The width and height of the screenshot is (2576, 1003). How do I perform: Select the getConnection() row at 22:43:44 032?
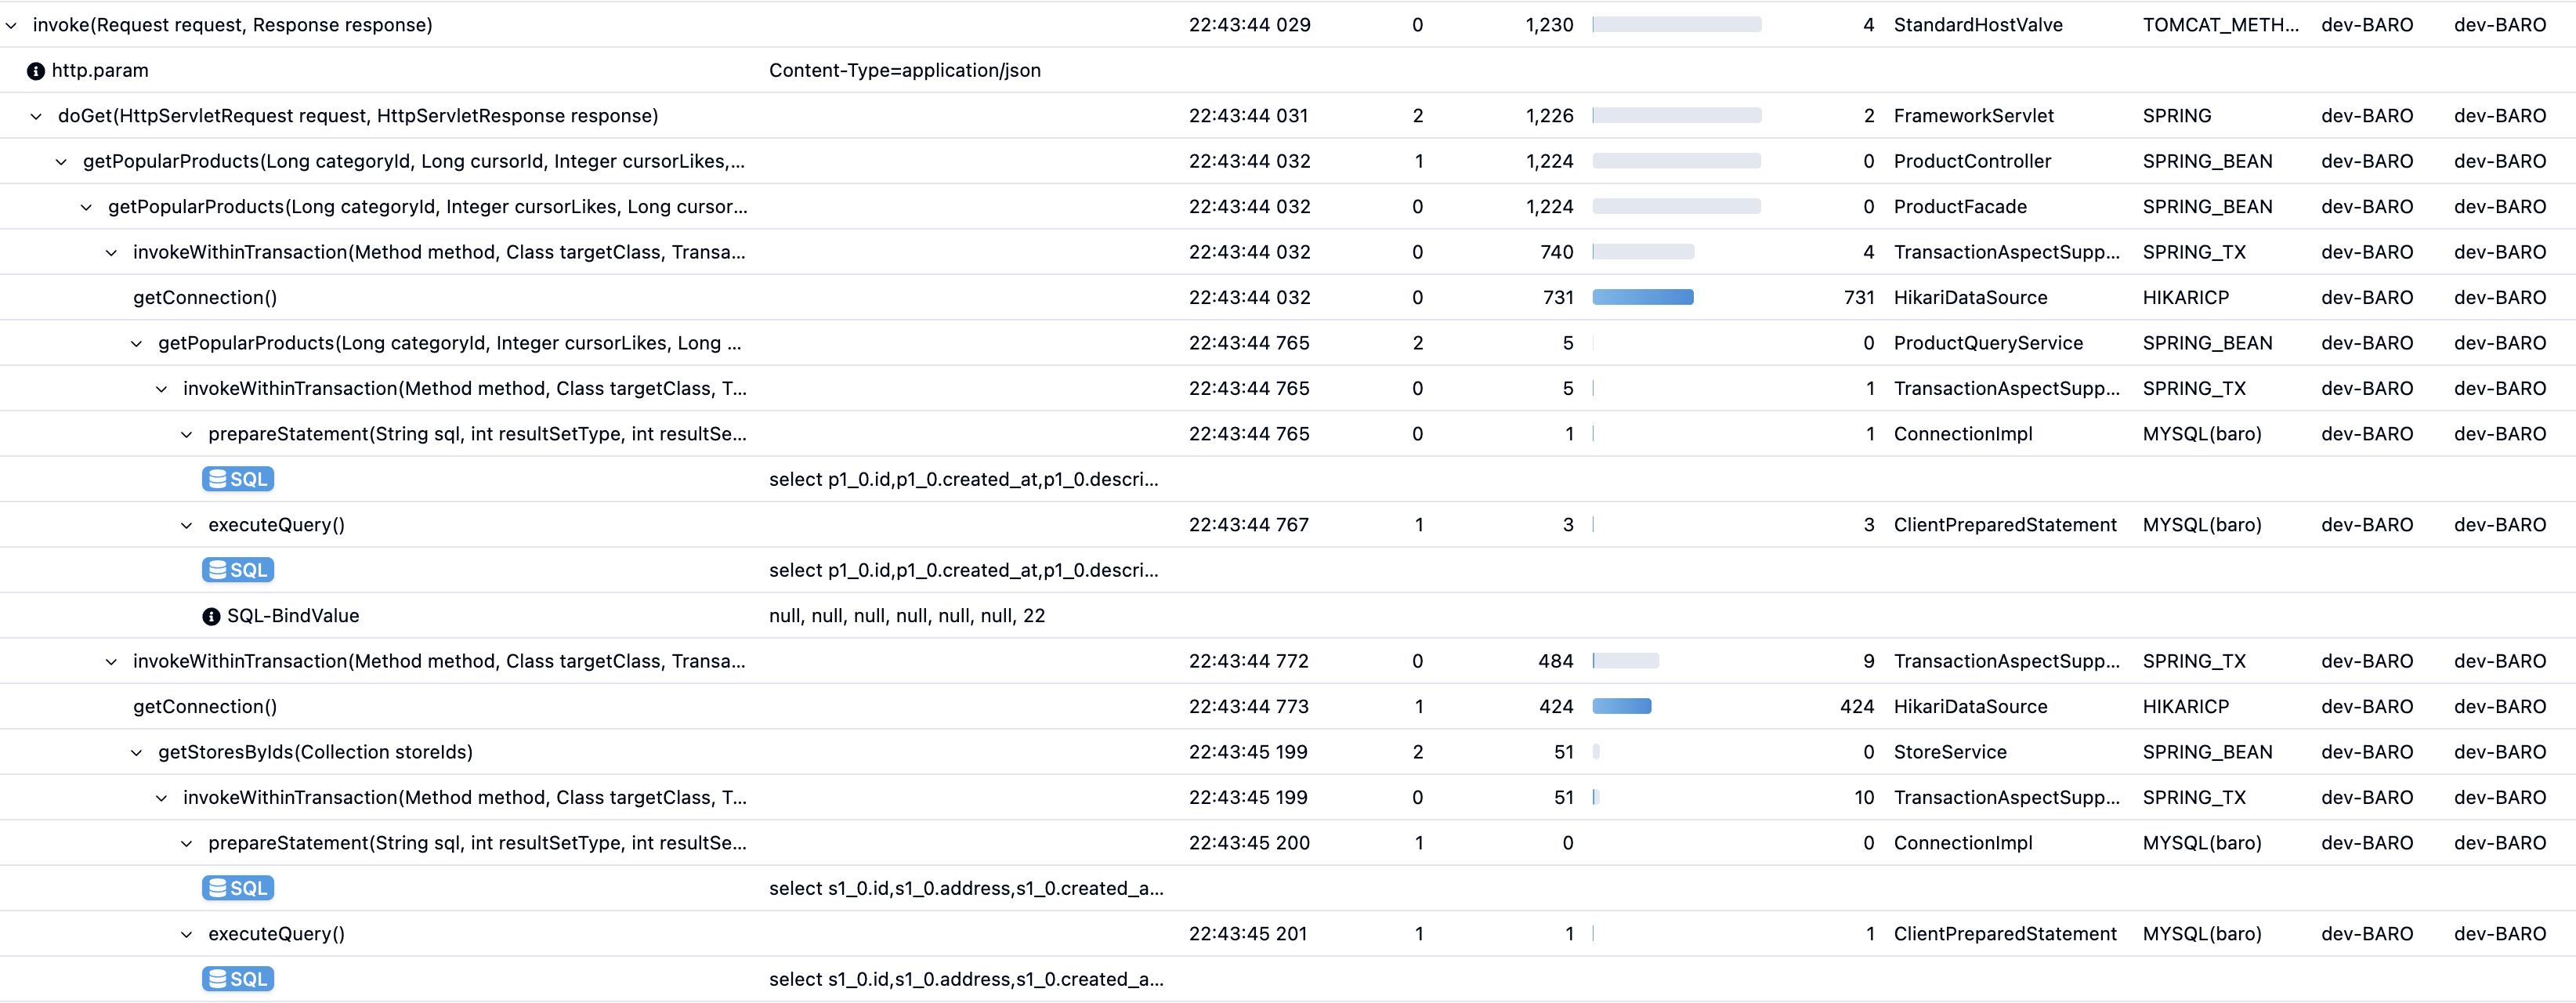pyautogui.click(x=205, y=297)
